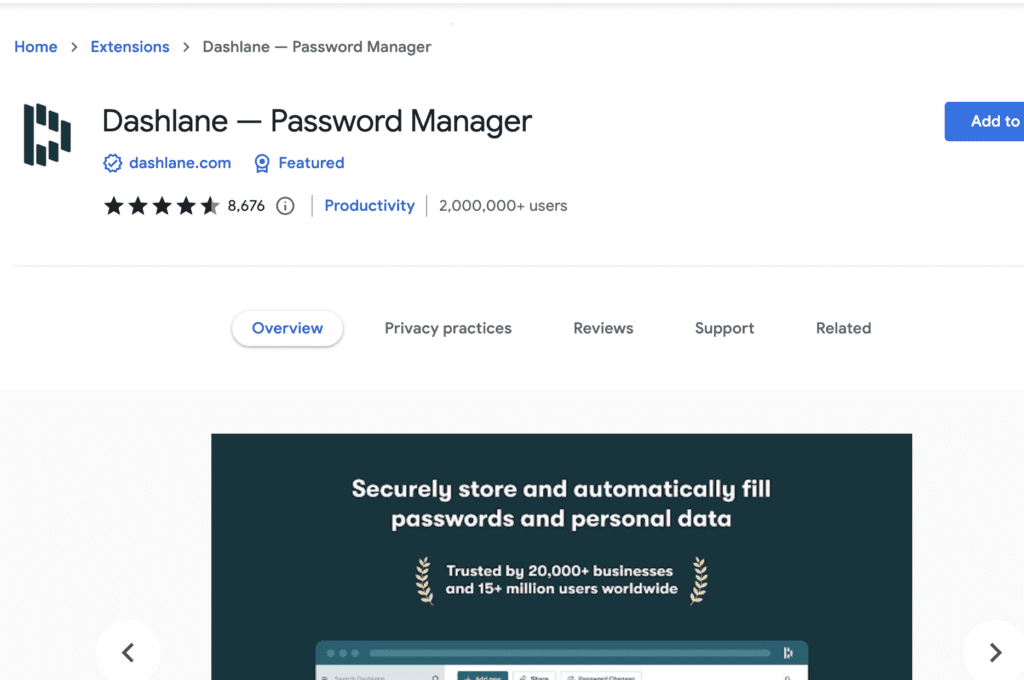
Task: Click the Dashlane logo icon
Action: [x=47, y=135]
